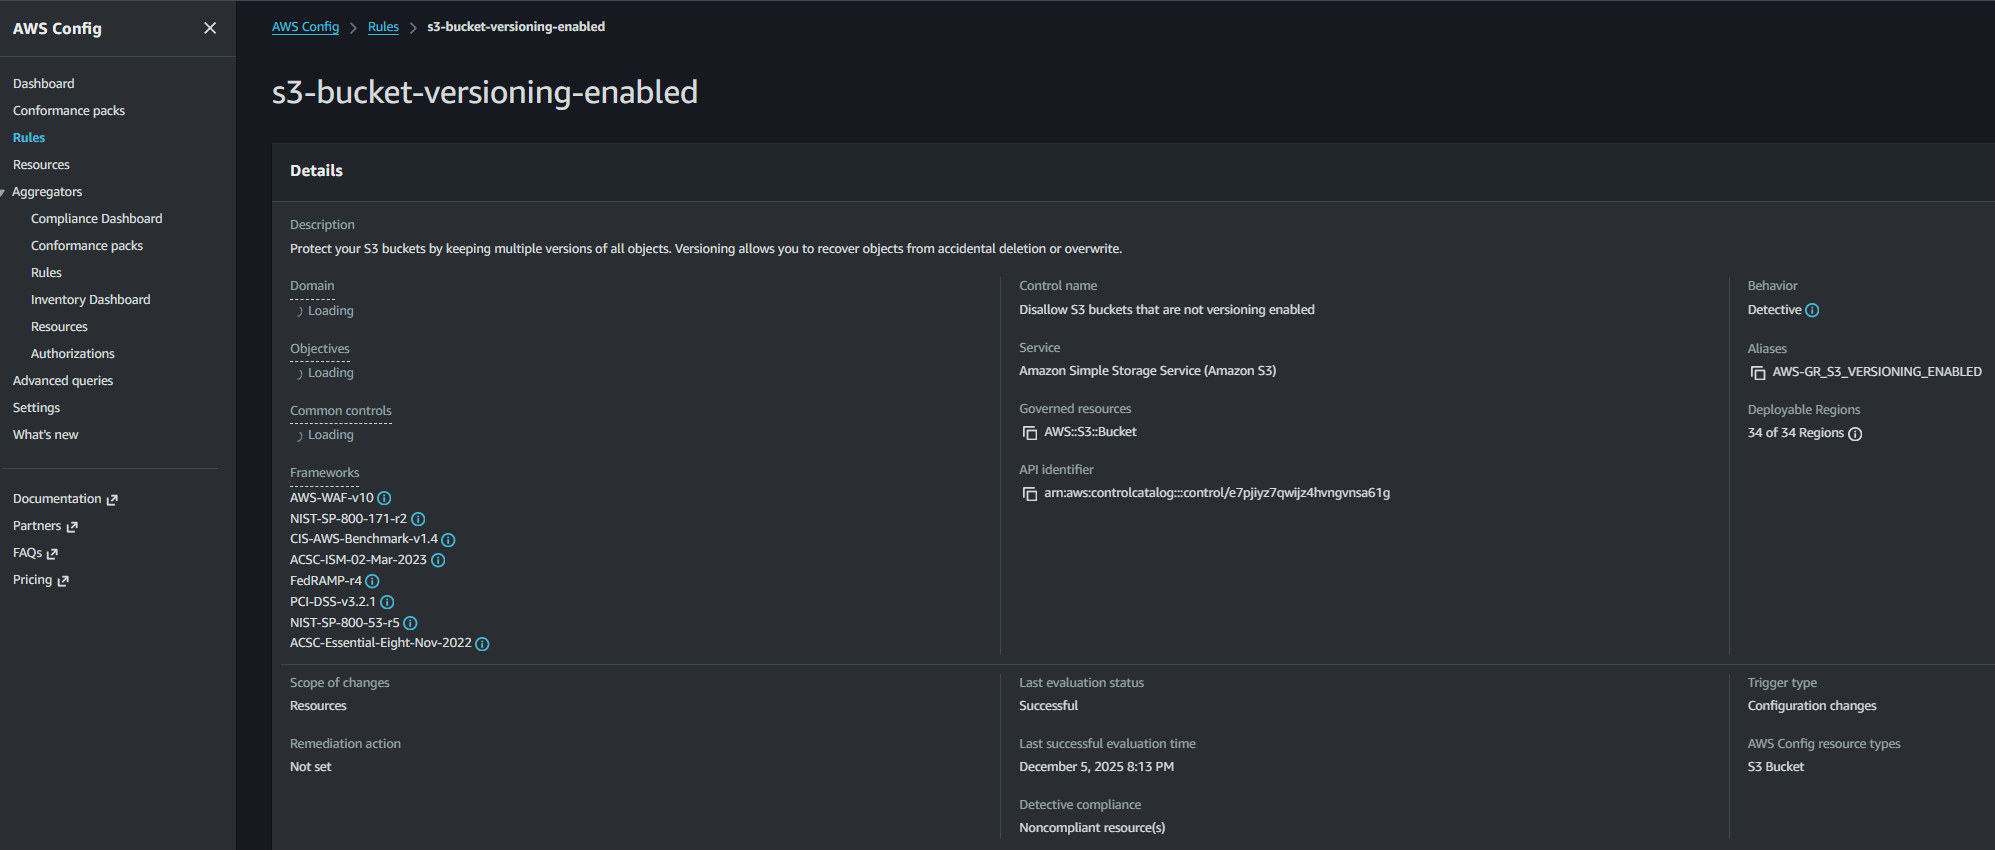1995x850 pixels.
Task: Click the December 5, 2025 8:13 PM timestamp
Action: point(1096,767)
